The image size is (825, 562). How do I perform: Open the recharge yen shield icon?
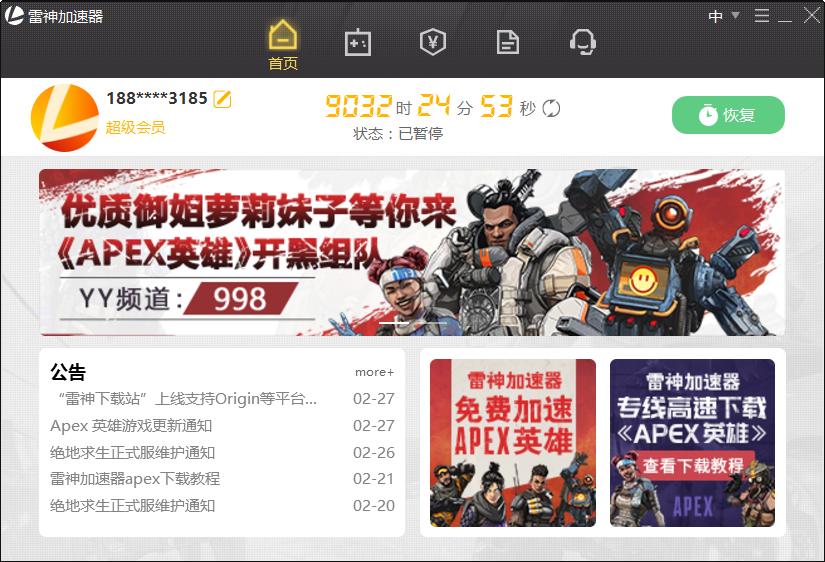point(432,42)
